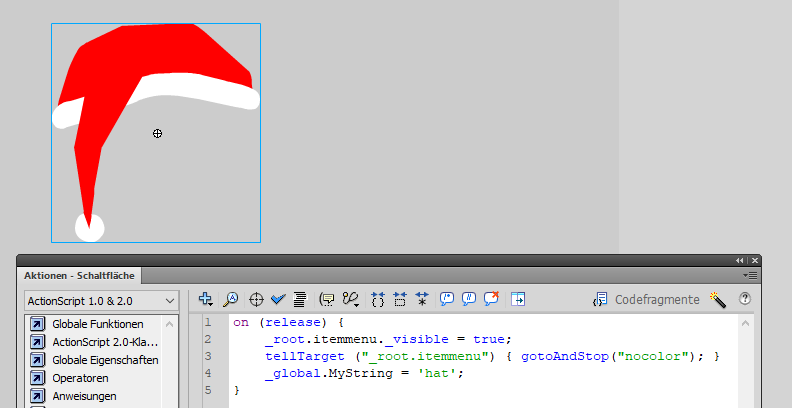This screenshot has height=408, width=792.
Task: Remove comment from selected code
Action: click(491, 299)
